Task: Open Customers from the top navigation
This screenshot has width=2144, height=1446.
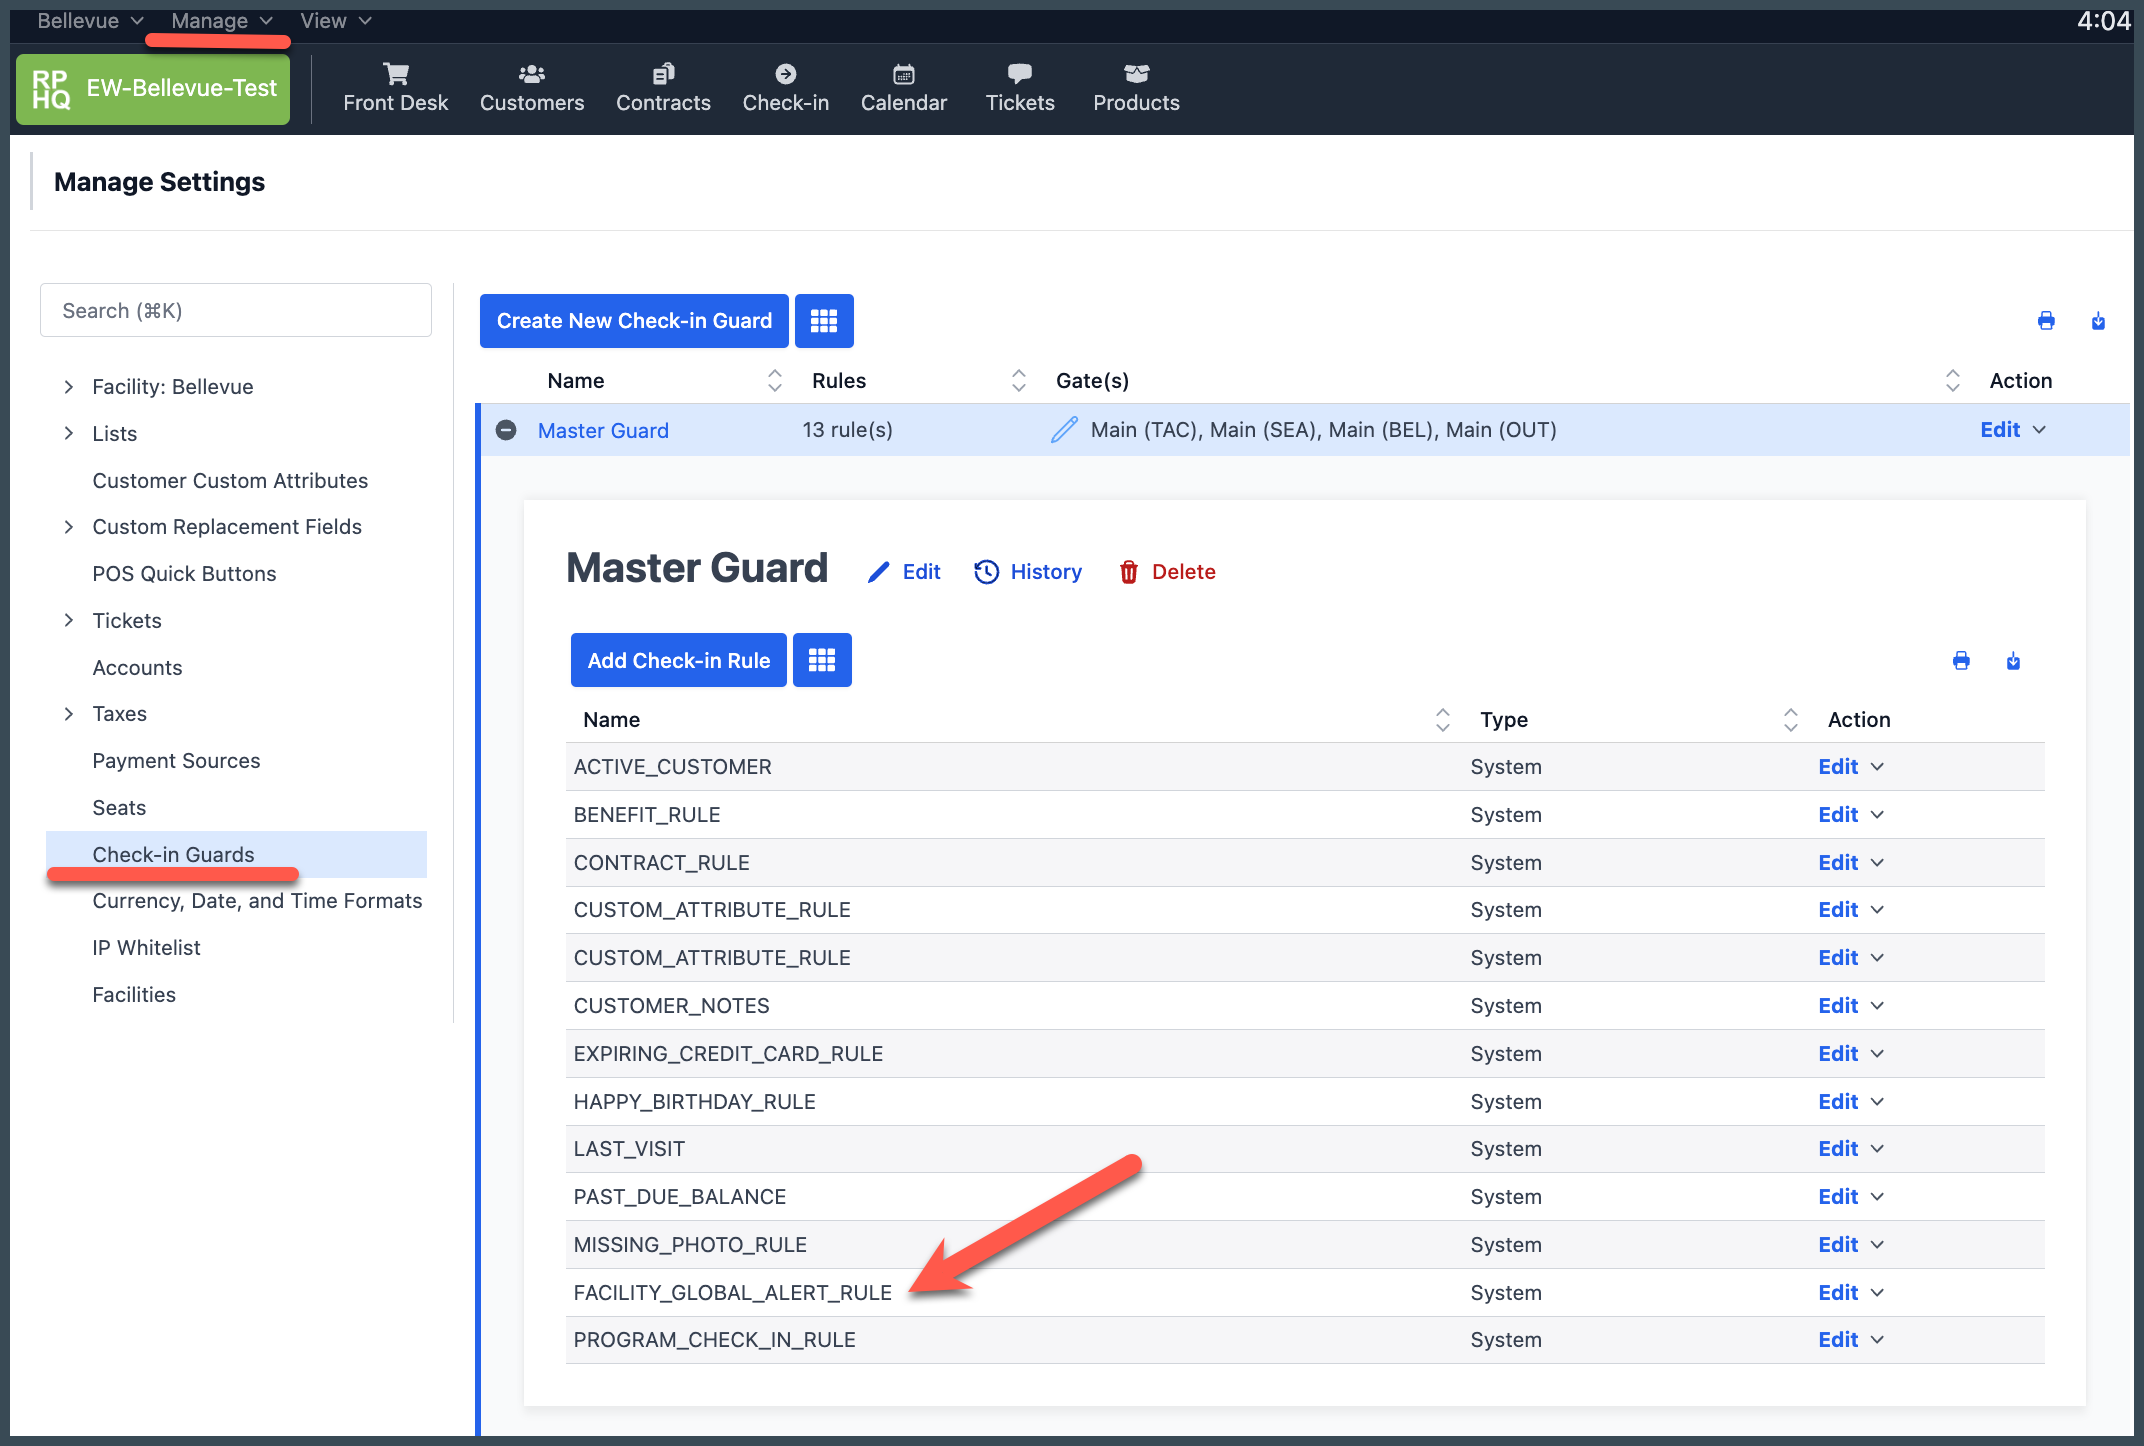Action: (x=531, y=89)
